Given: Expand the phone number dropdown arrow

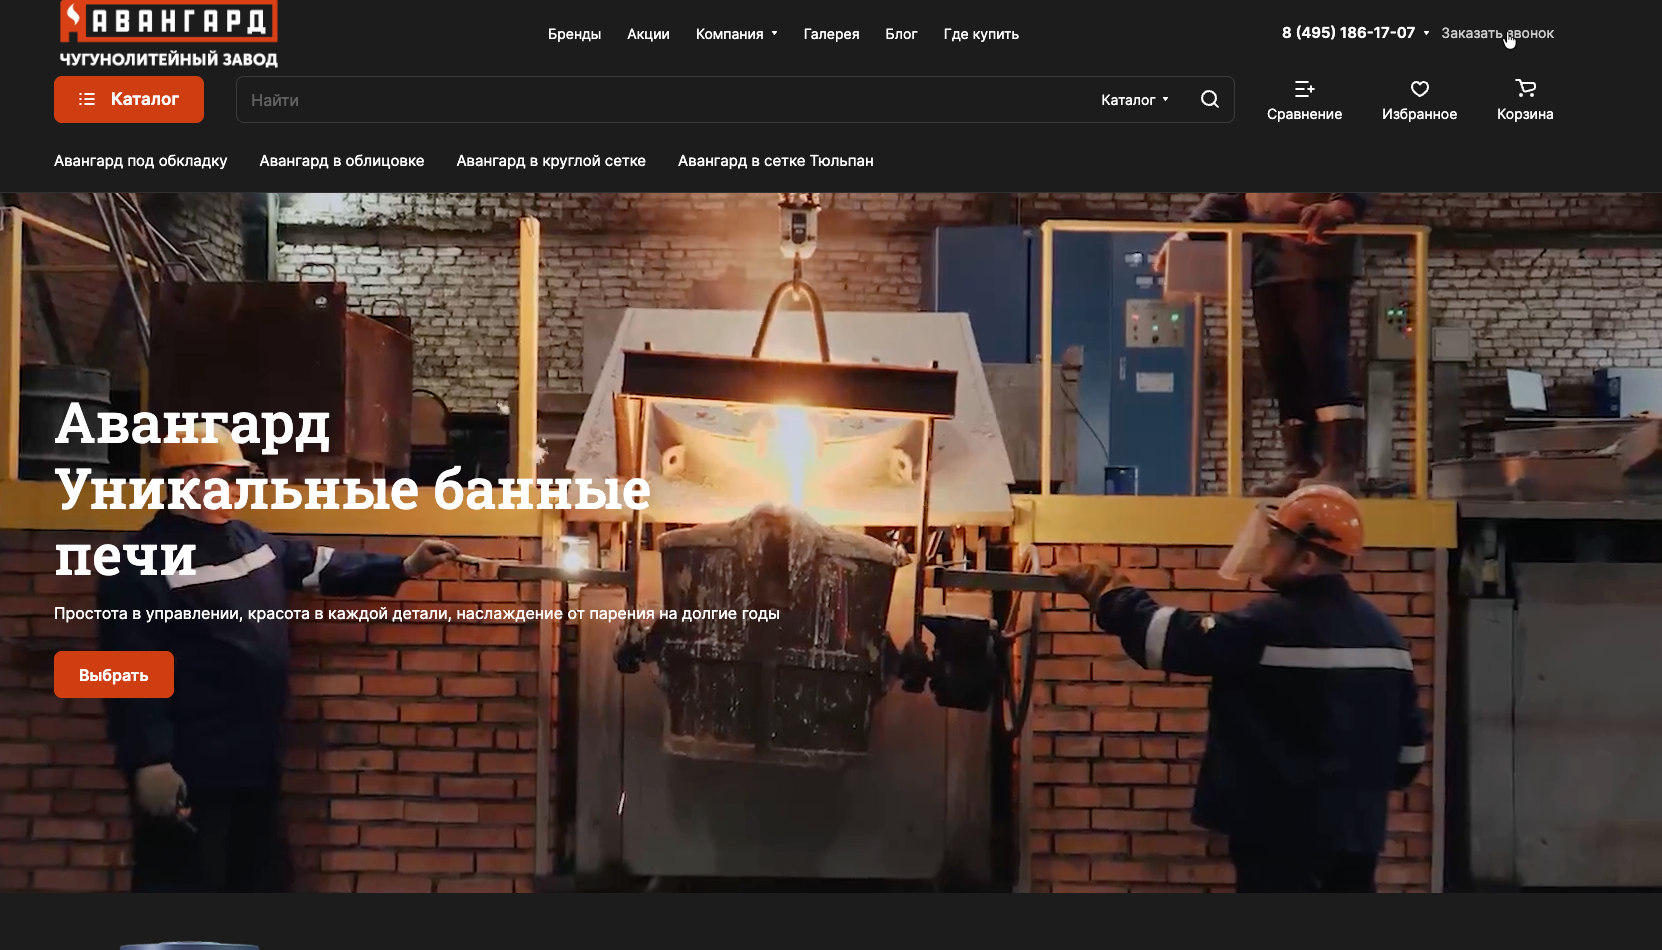Looking at the screenshot, I should 1426,33.
